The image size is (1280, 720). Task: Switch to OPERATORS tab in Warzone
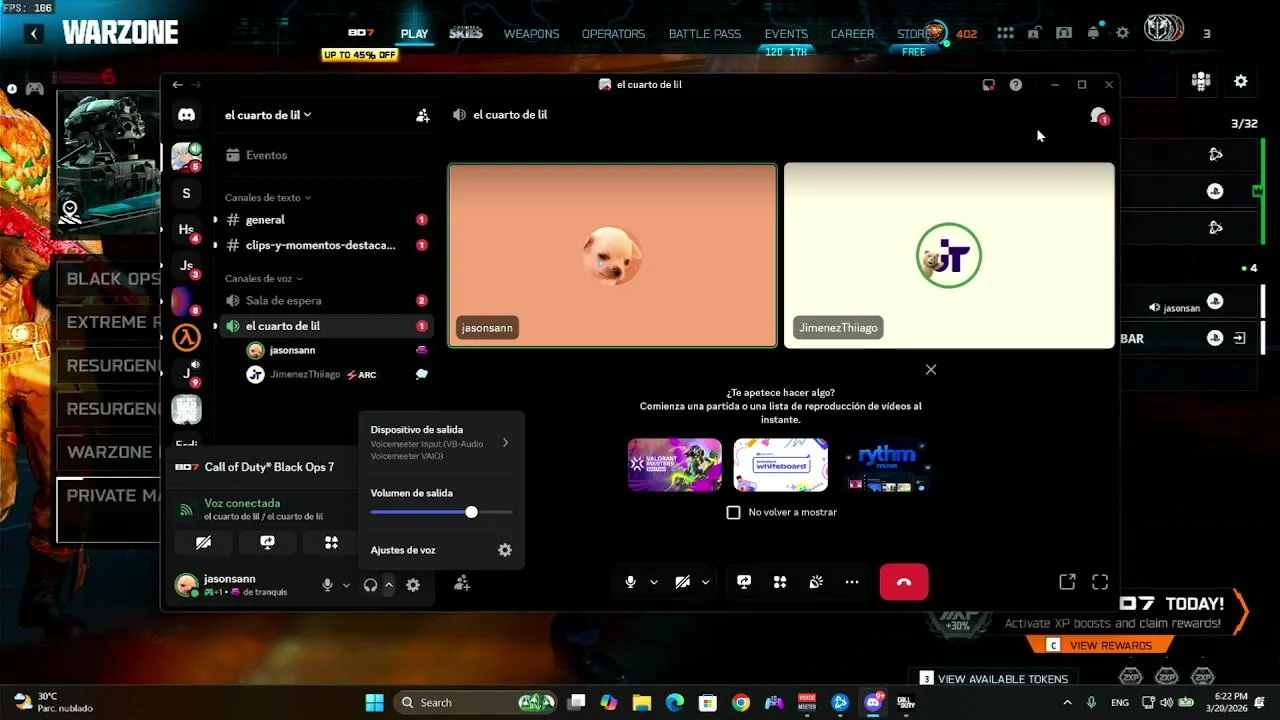coord(613,34)
